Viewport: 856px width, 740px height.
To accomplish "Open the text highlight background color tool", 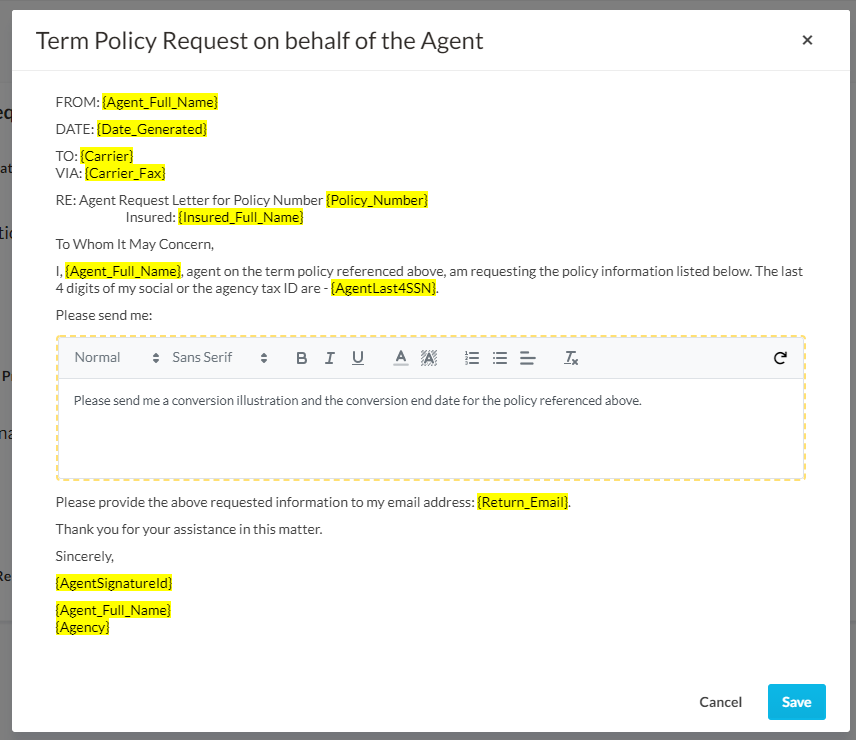I will point(428,357).
